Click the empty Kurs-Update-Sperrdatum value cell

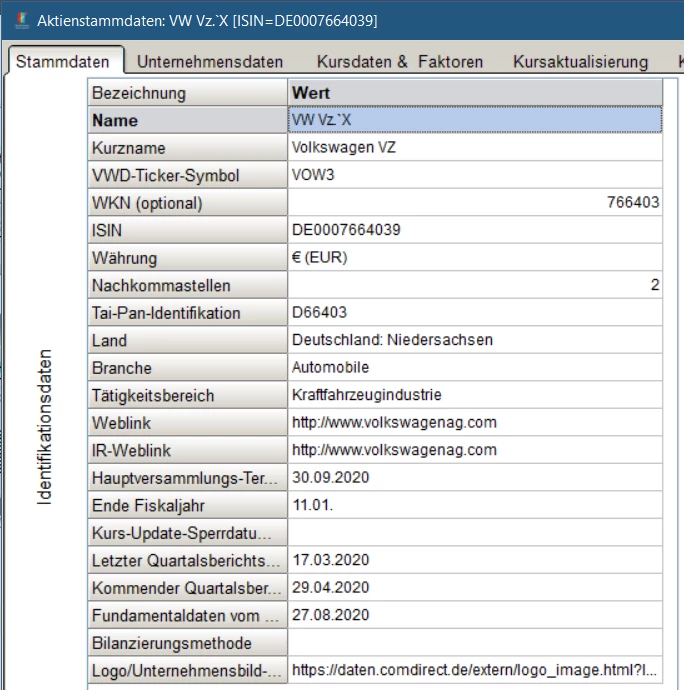tap(475, 532)
